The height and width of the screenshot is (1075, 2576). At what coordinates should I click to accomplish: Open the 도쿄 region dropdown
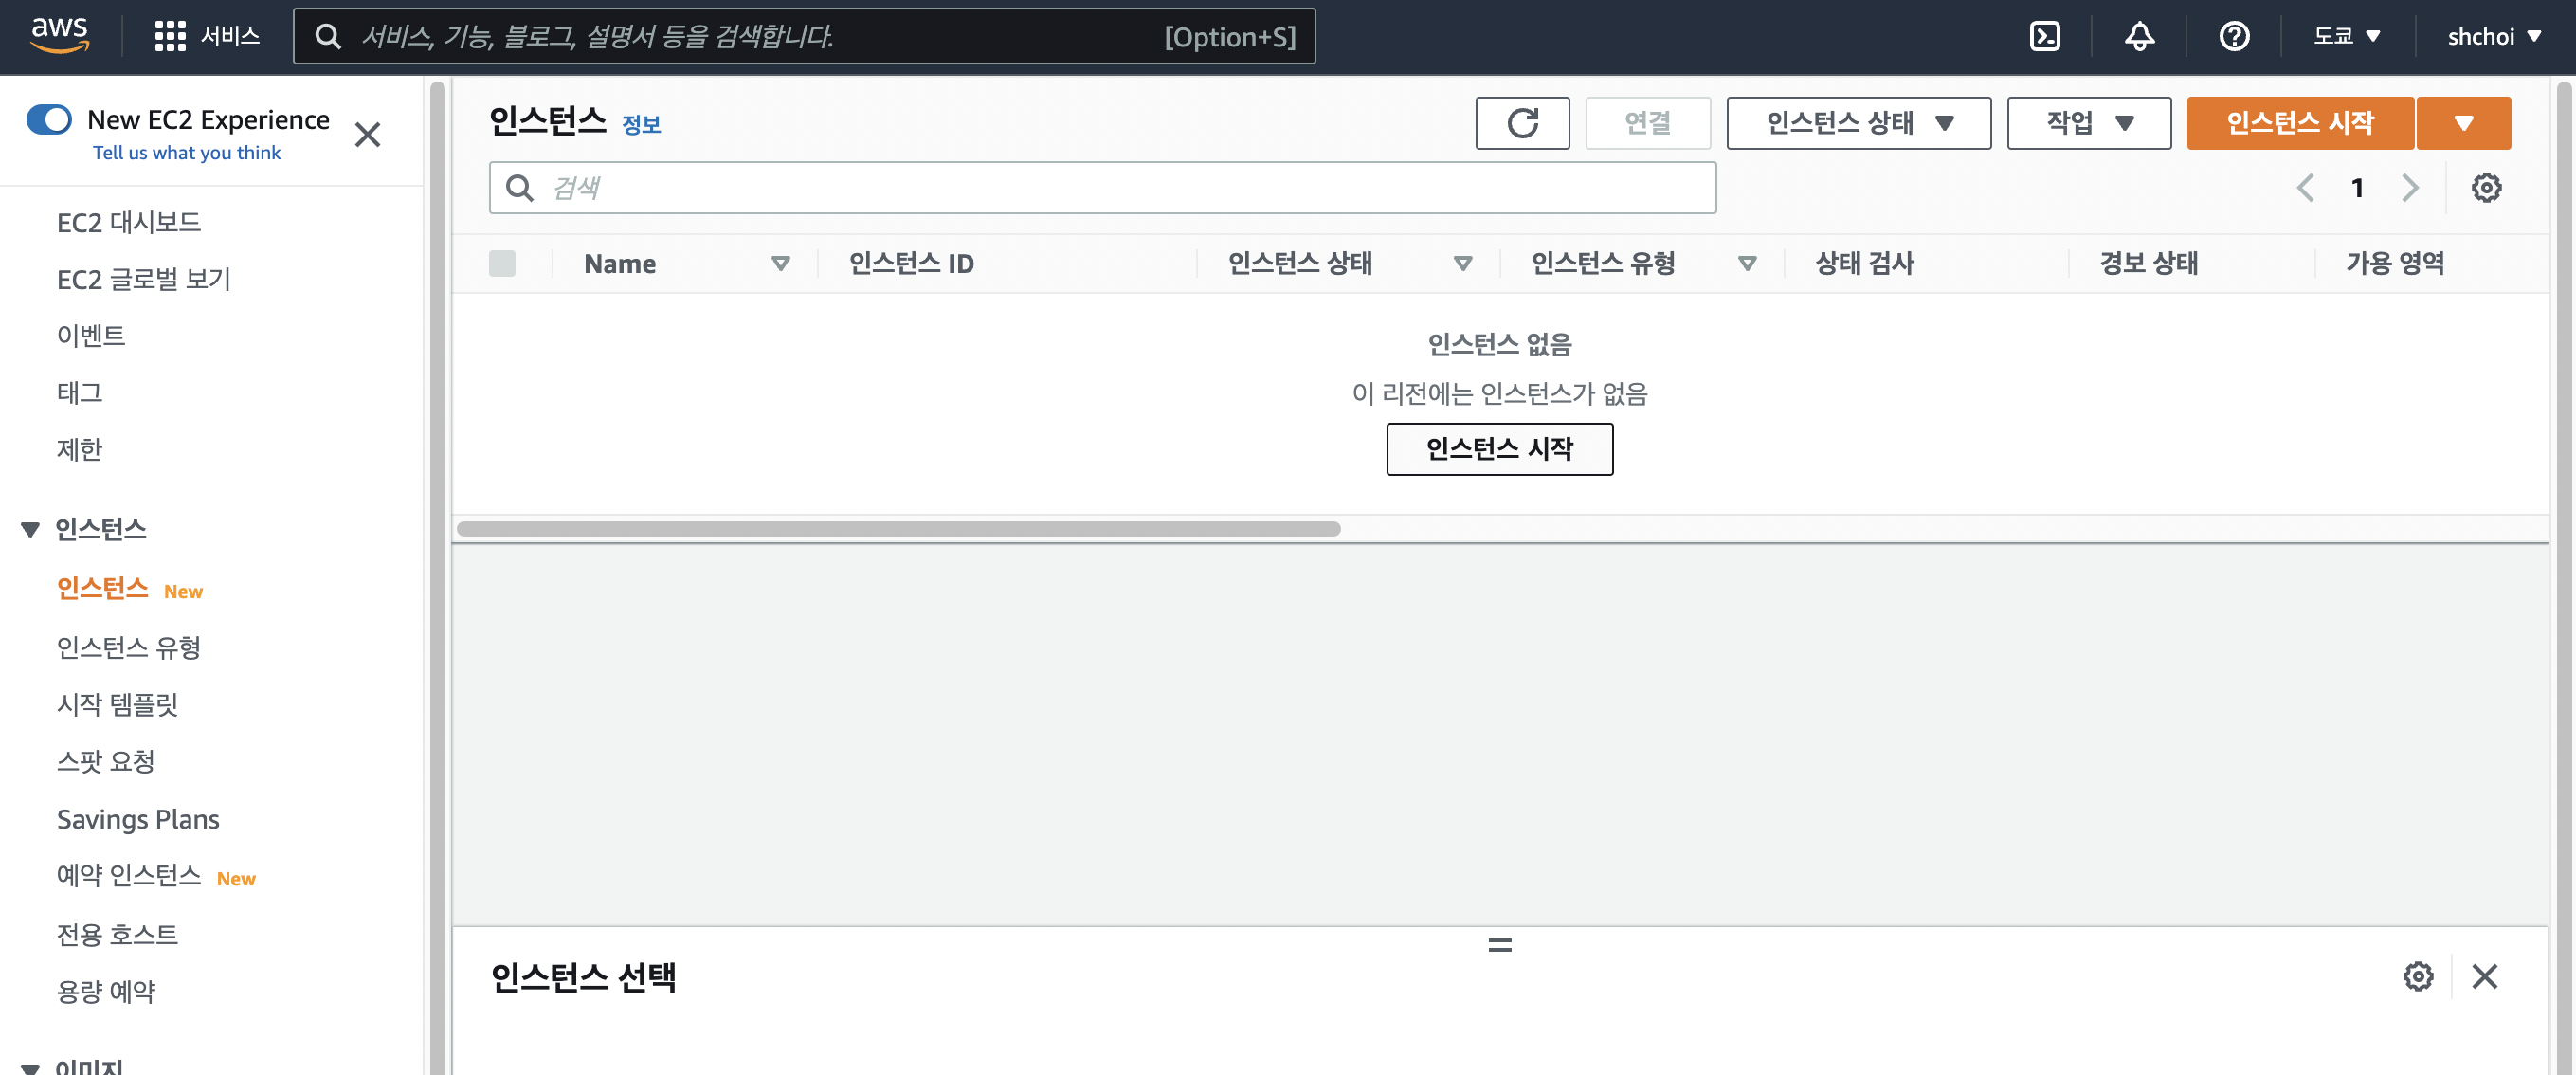[2346, 37]
